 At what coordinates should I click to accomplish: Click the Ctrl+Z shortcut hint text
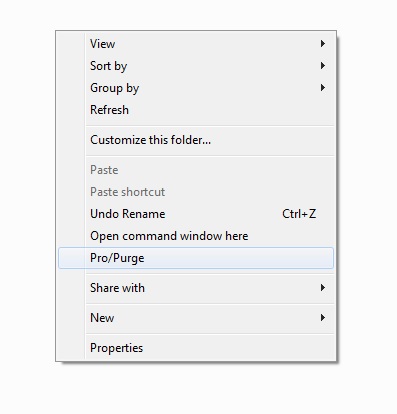[299, 214]
